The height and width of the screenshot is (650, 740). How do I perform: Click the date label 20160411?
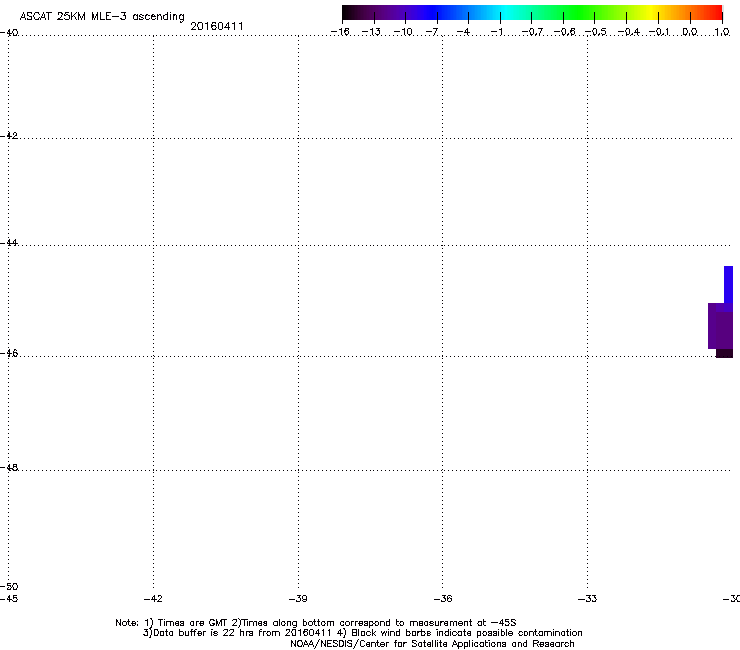point(217,26)
